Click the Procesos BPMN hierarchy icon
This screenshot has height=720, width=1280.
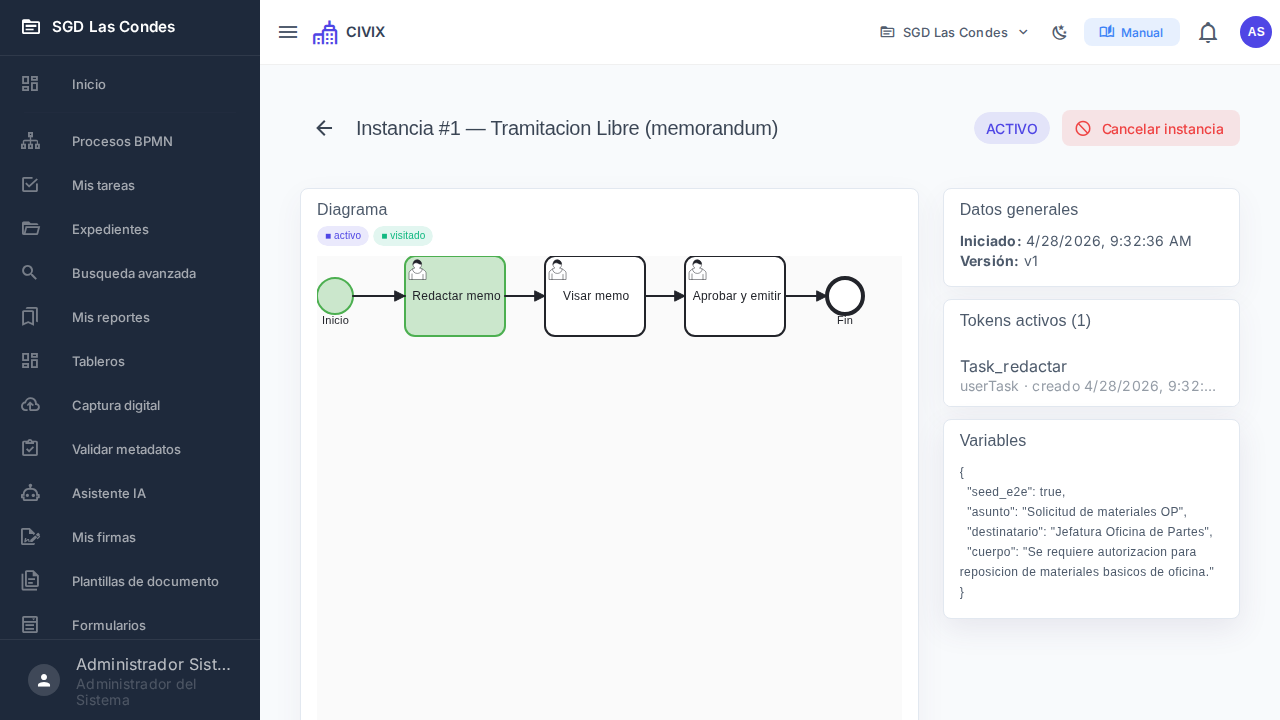click(30, 141)
